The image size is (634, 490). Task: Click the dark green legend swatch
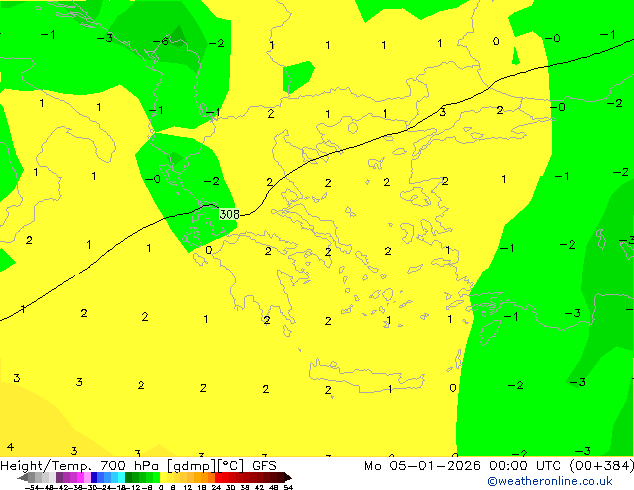[128, 477]
